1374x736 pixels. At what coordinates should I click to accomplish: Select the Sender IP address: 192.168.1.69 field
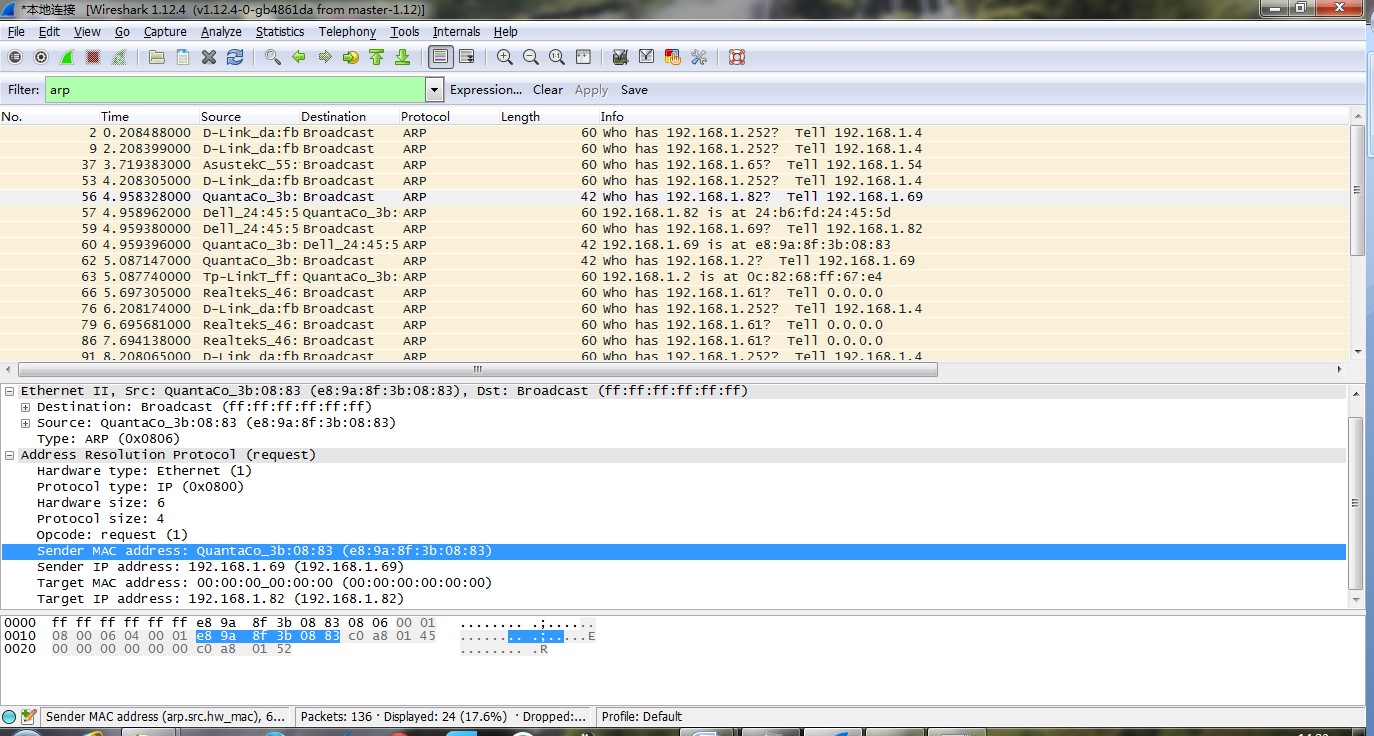(220, 567)
